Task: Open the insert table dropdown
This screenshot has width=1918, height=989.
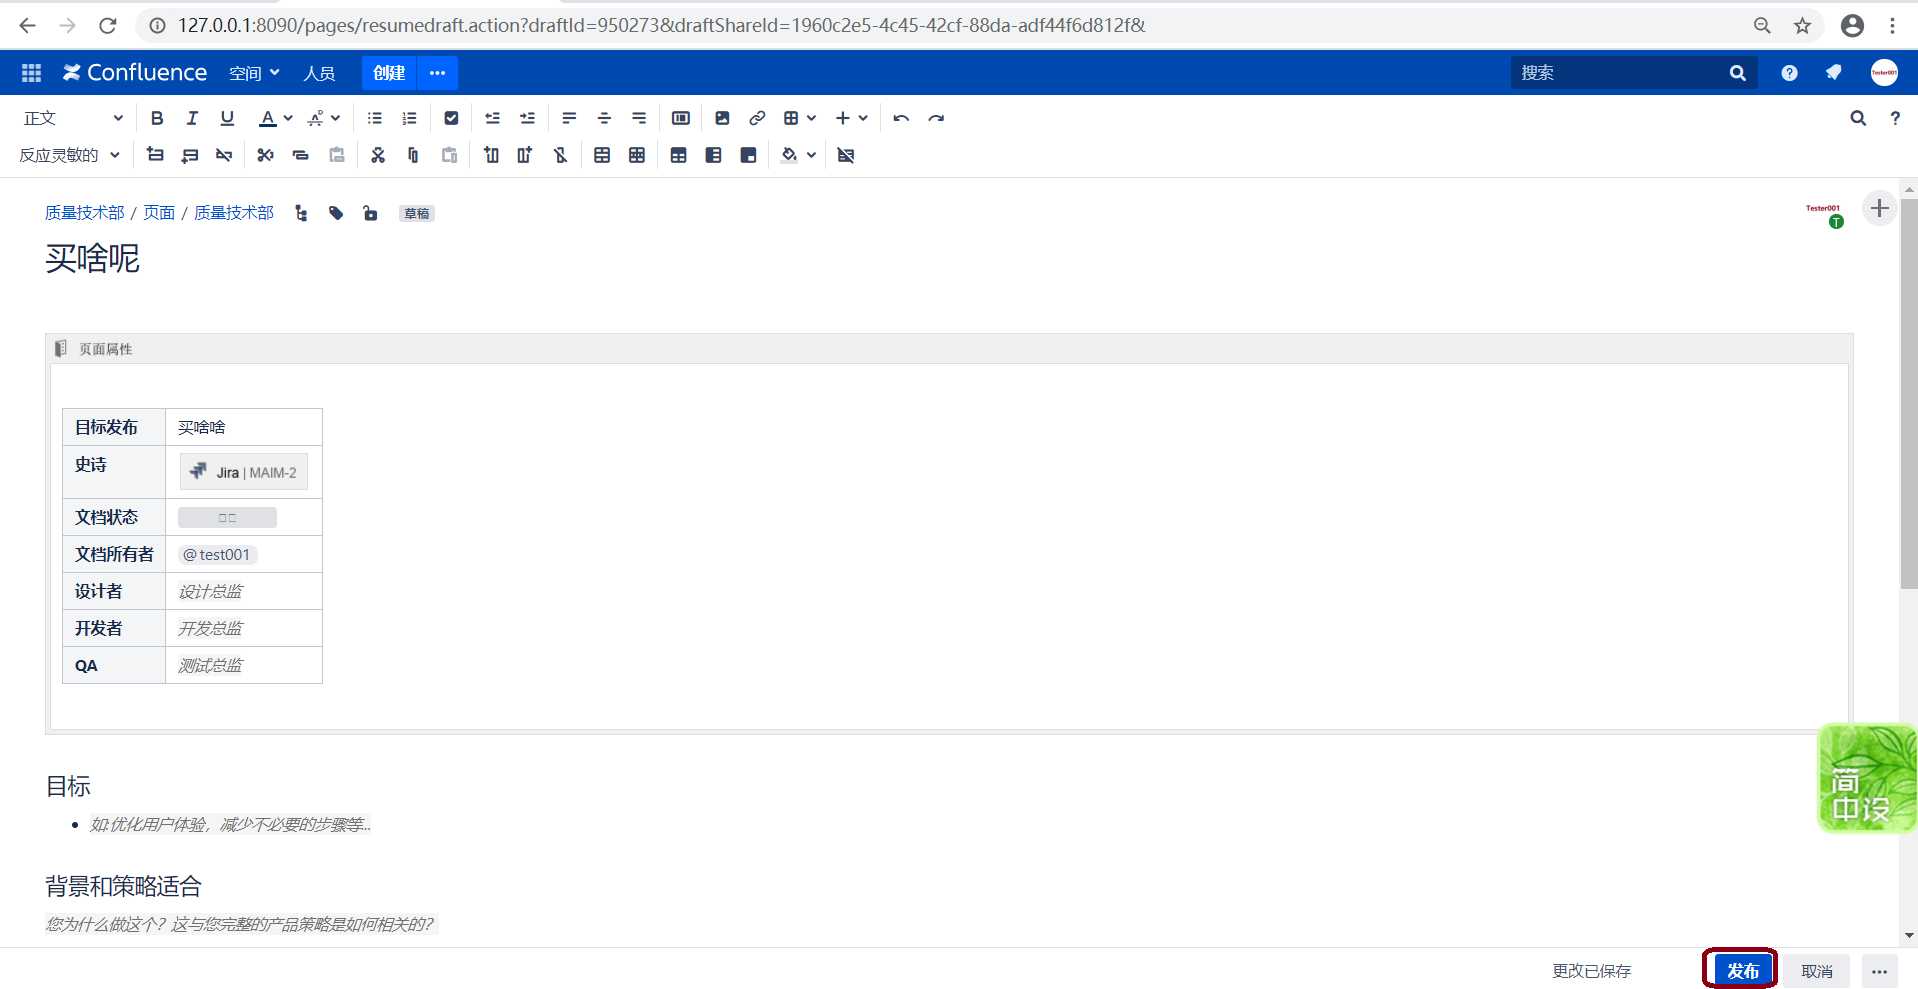Action: click(800, 118)
